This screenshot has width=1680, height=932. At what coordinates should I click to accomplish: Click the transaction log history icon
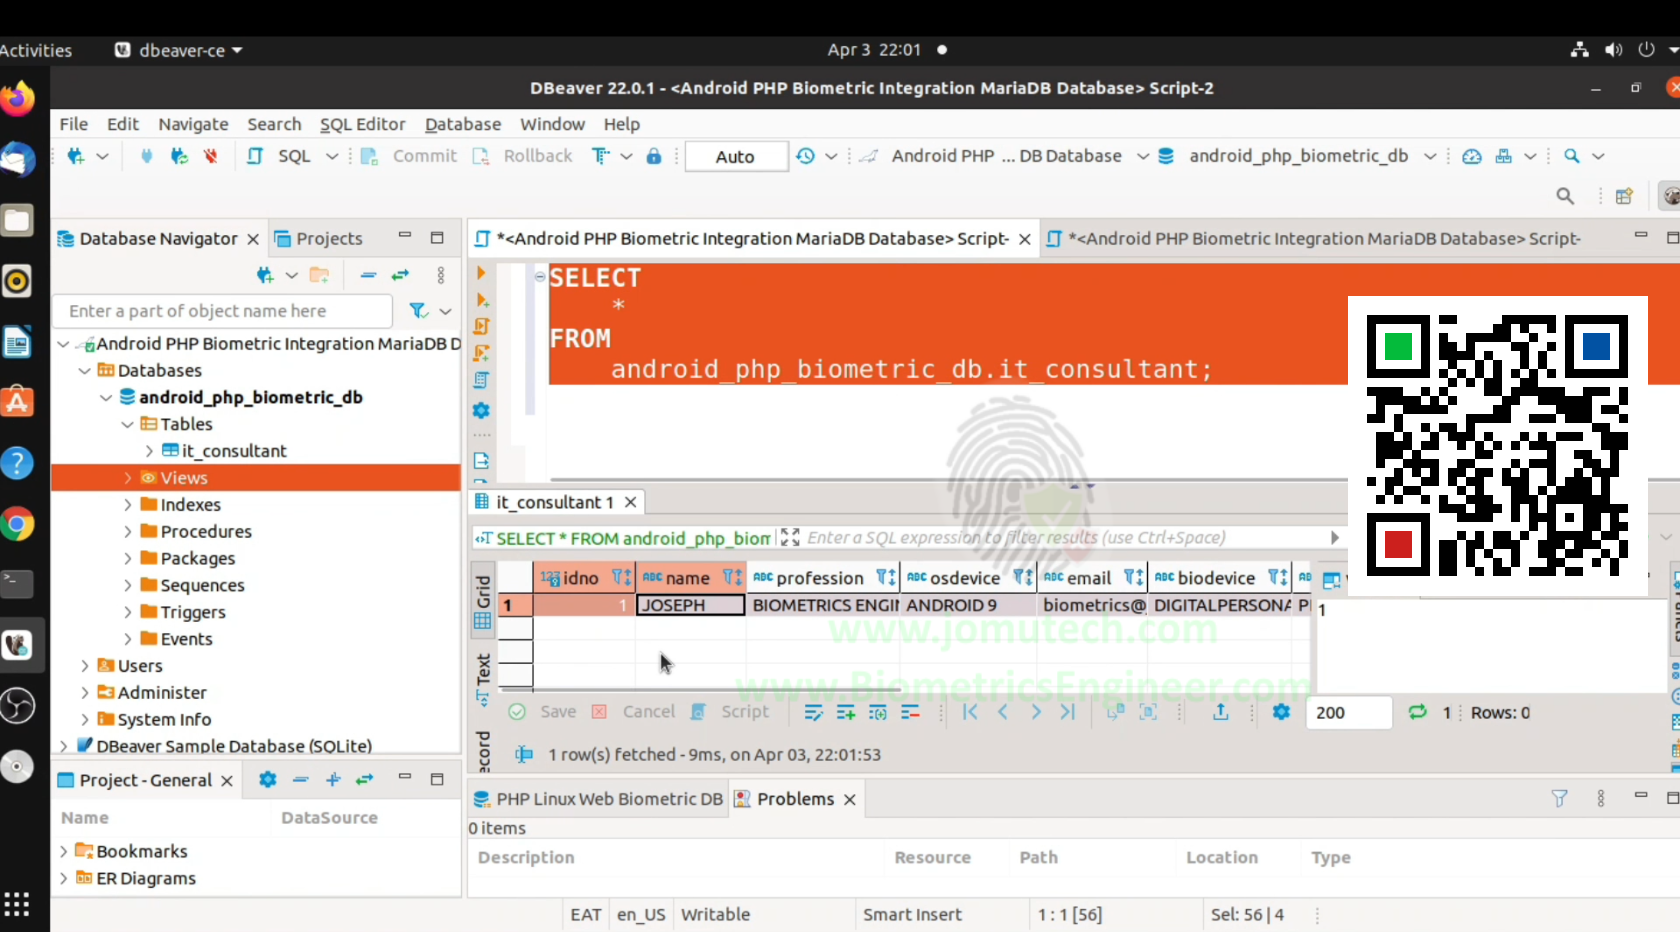coord(805,156)
